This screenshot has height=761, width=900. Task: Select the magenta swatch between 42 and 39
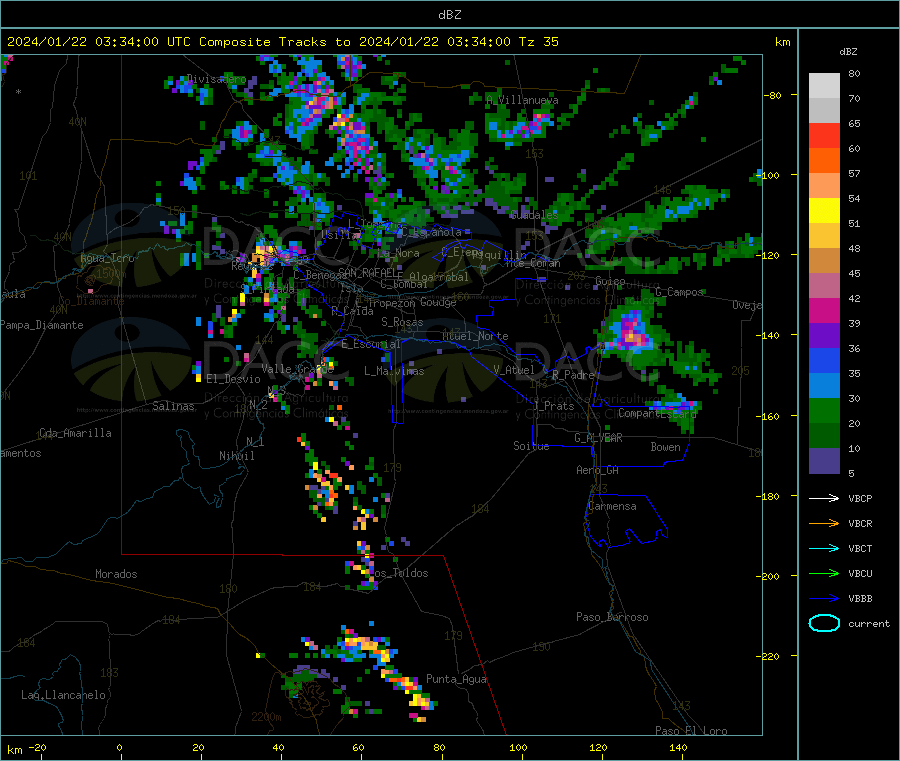click(x=824, y=310)
